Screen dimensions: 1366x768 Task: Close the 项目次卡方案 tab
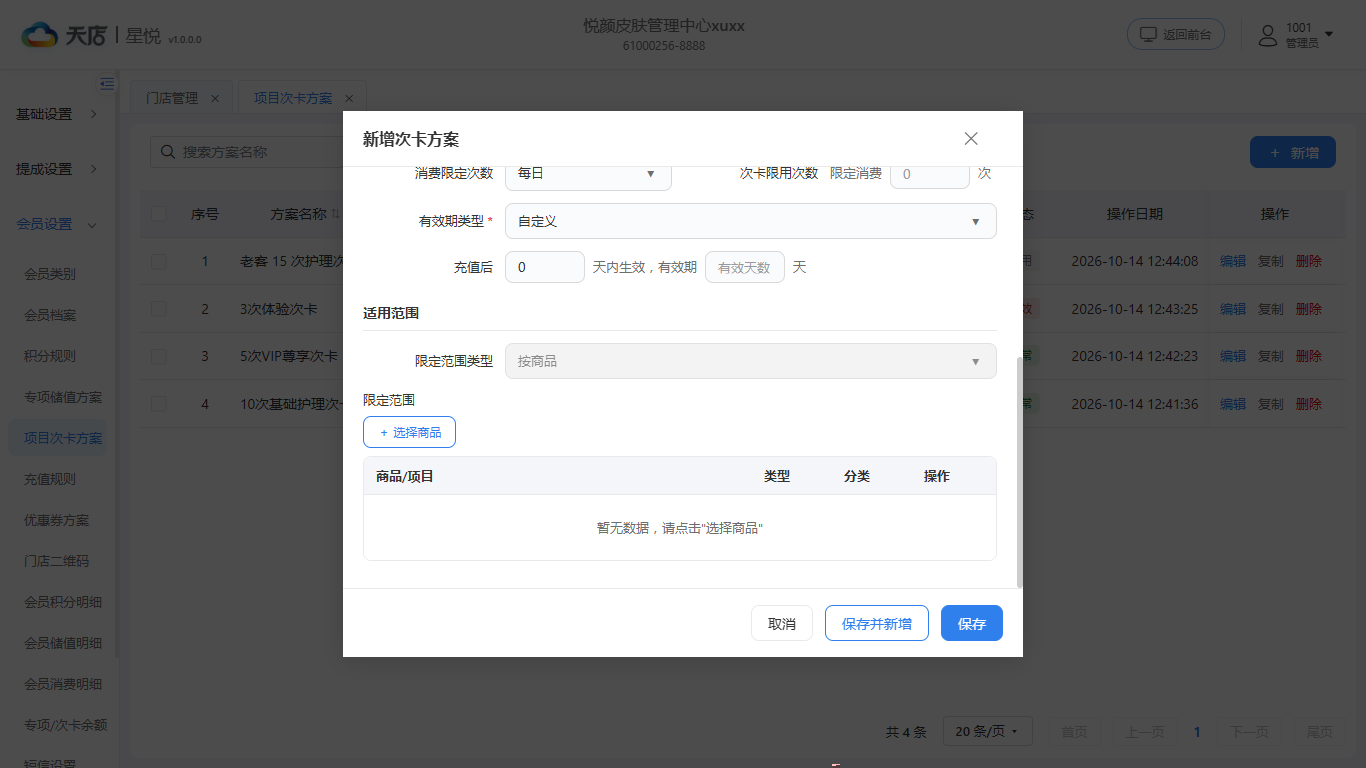pyautogui.click(x=349, y=98)
